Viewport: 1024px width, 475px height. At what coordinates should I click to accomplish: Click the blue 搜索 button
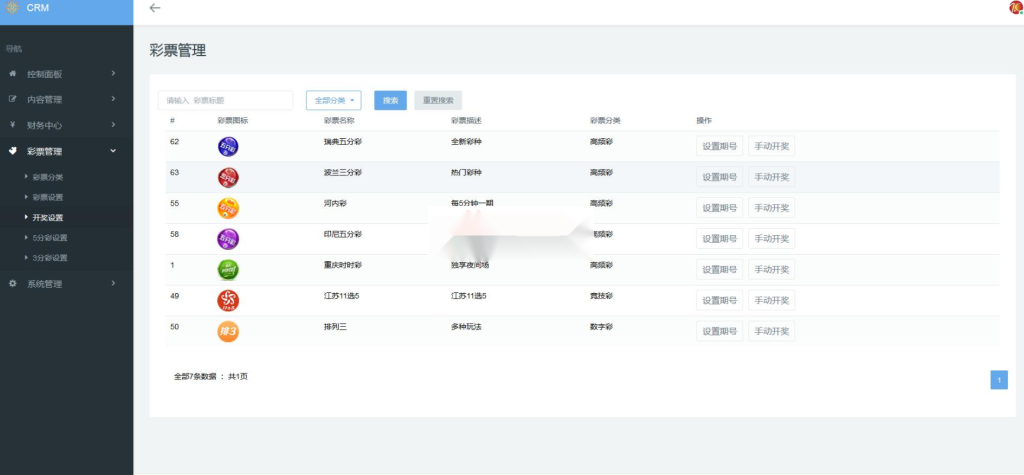(390, 100)
